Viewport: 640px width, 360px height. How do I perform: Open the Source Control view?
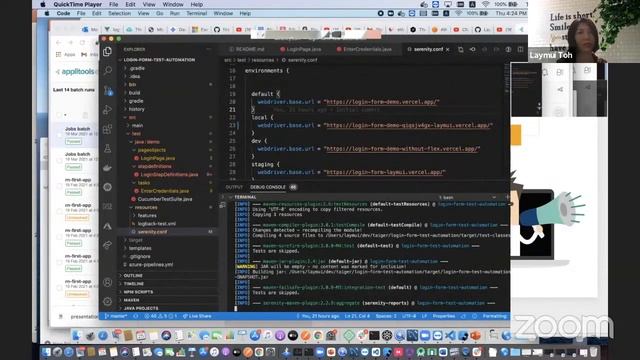108,90
